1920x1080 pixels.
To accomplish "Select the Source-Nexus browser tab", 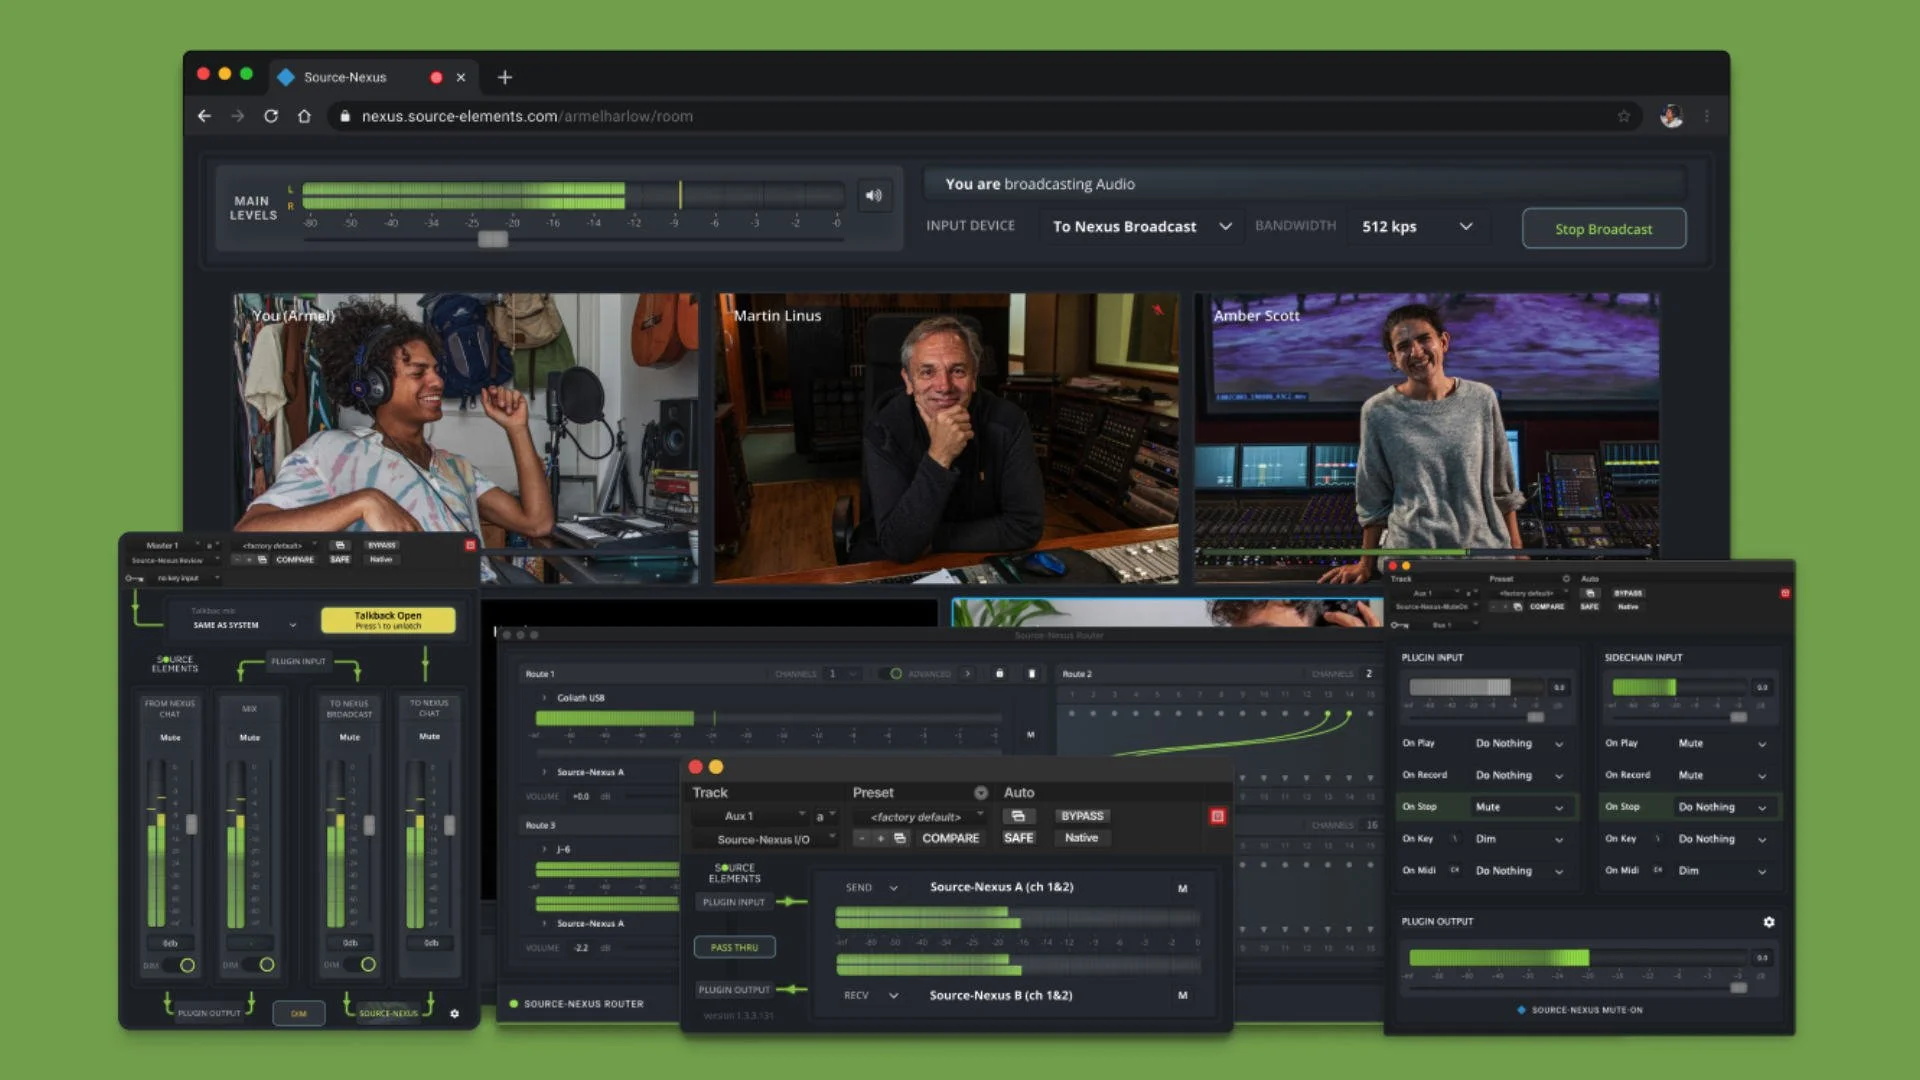I will [x=345, y=77].
